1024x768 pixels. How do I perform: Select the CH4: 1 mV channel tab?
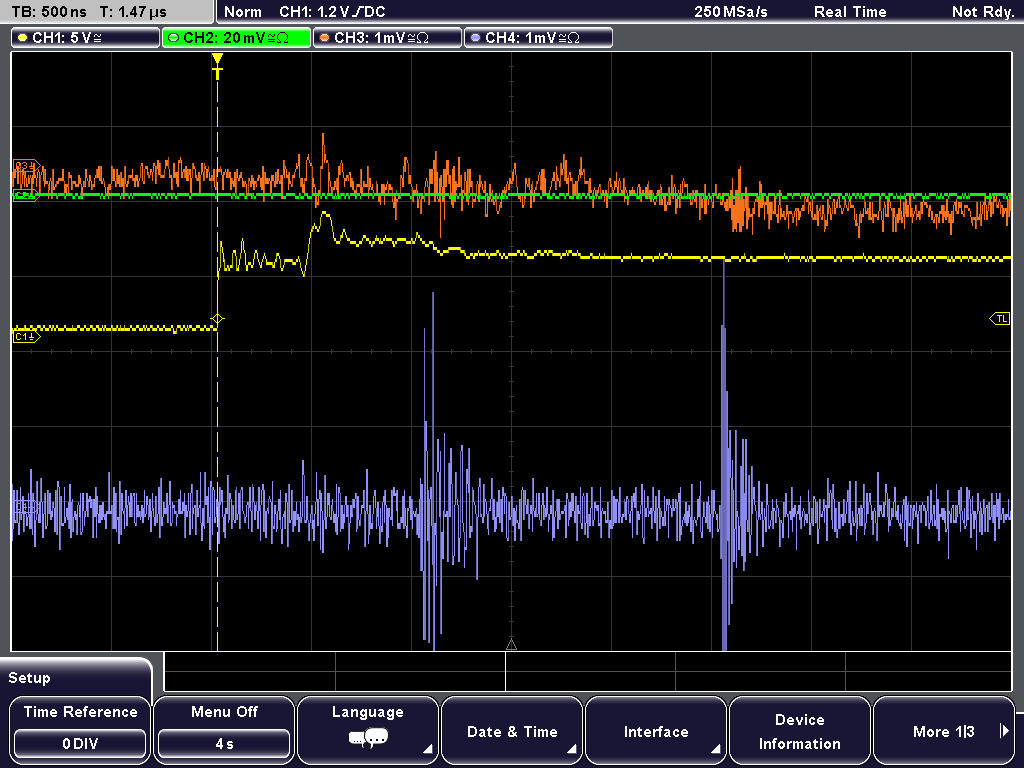point(538,38)
